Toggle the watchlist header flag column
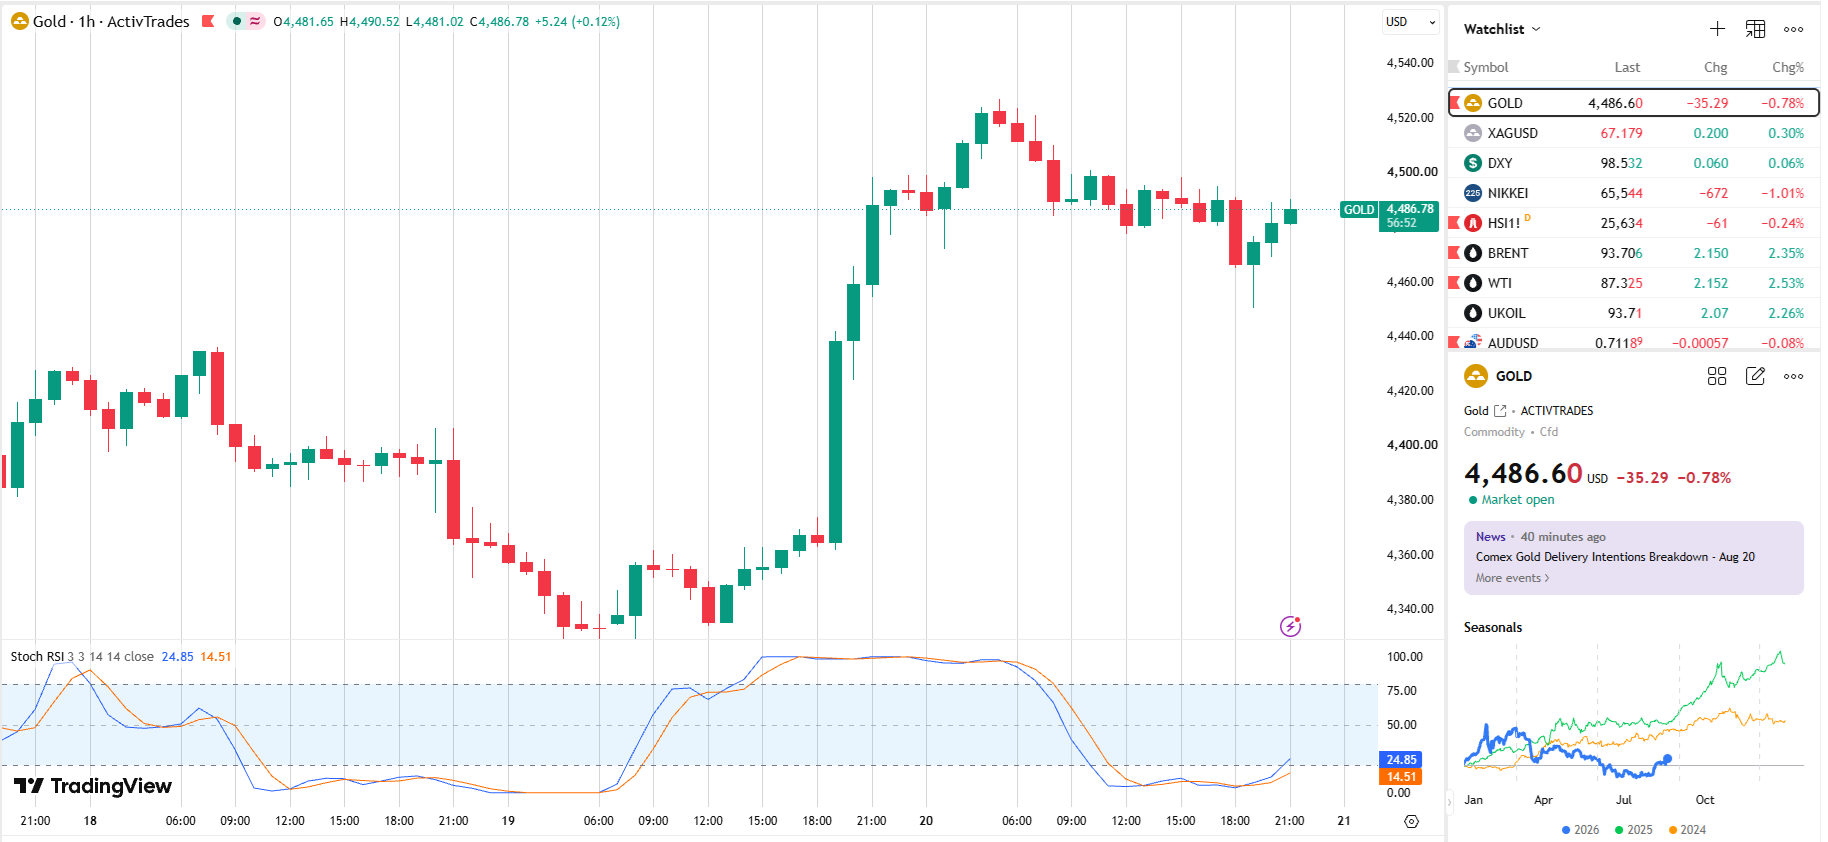 [1454, 67]
